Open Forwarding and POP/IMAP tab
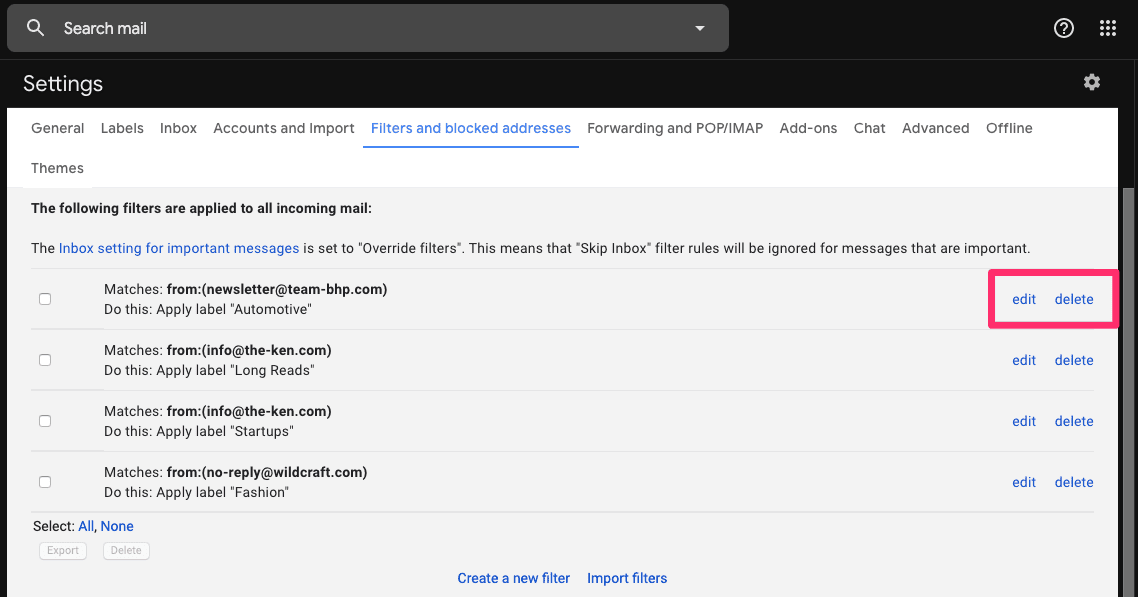Viewport: 1138px width, 597px height. 675,128
